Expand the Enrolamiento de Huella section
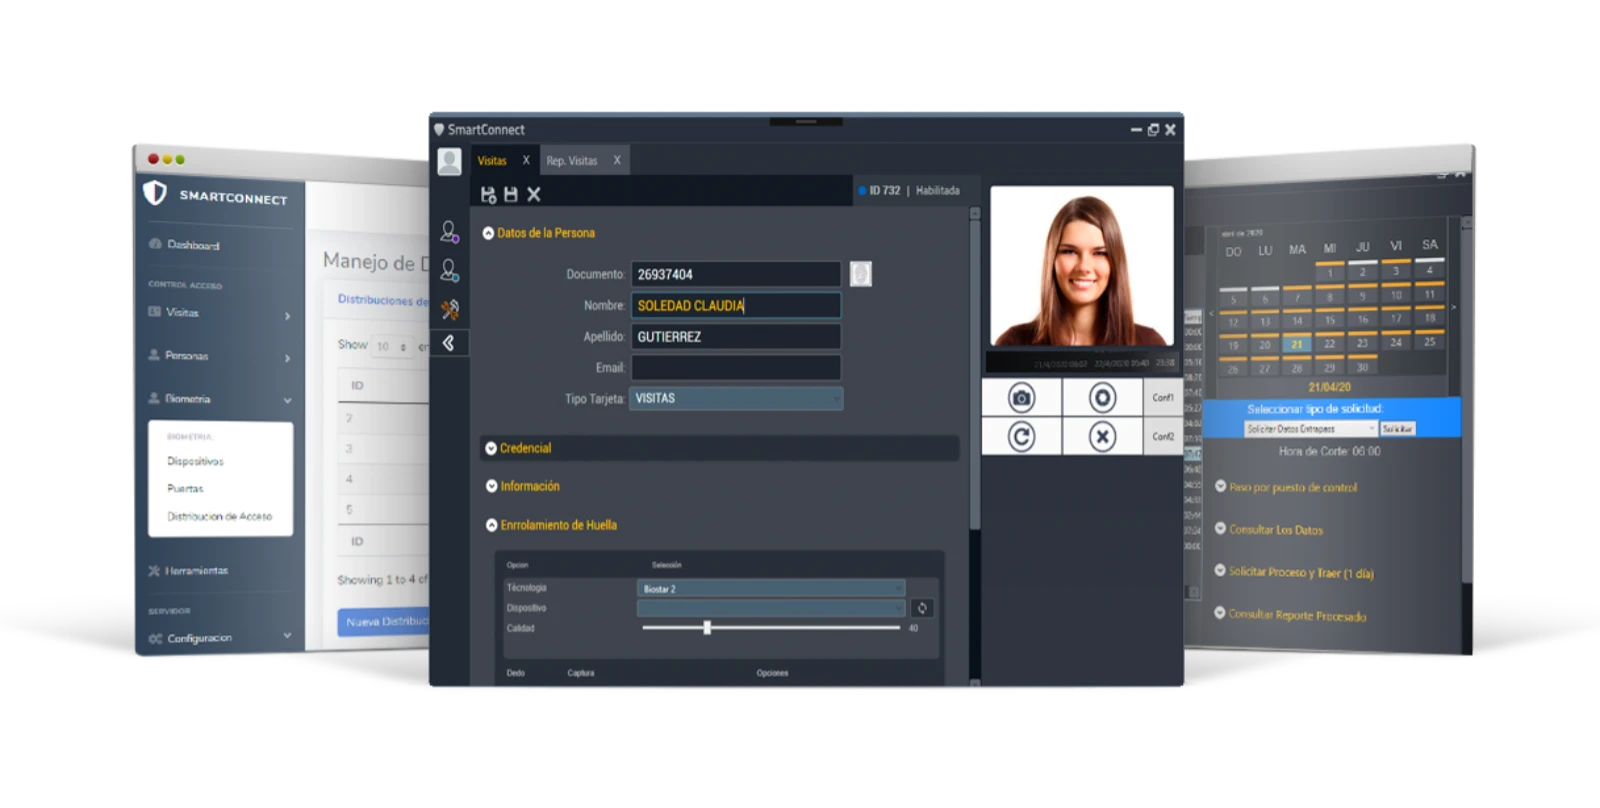1600x808 pixels. click(552, 525)
